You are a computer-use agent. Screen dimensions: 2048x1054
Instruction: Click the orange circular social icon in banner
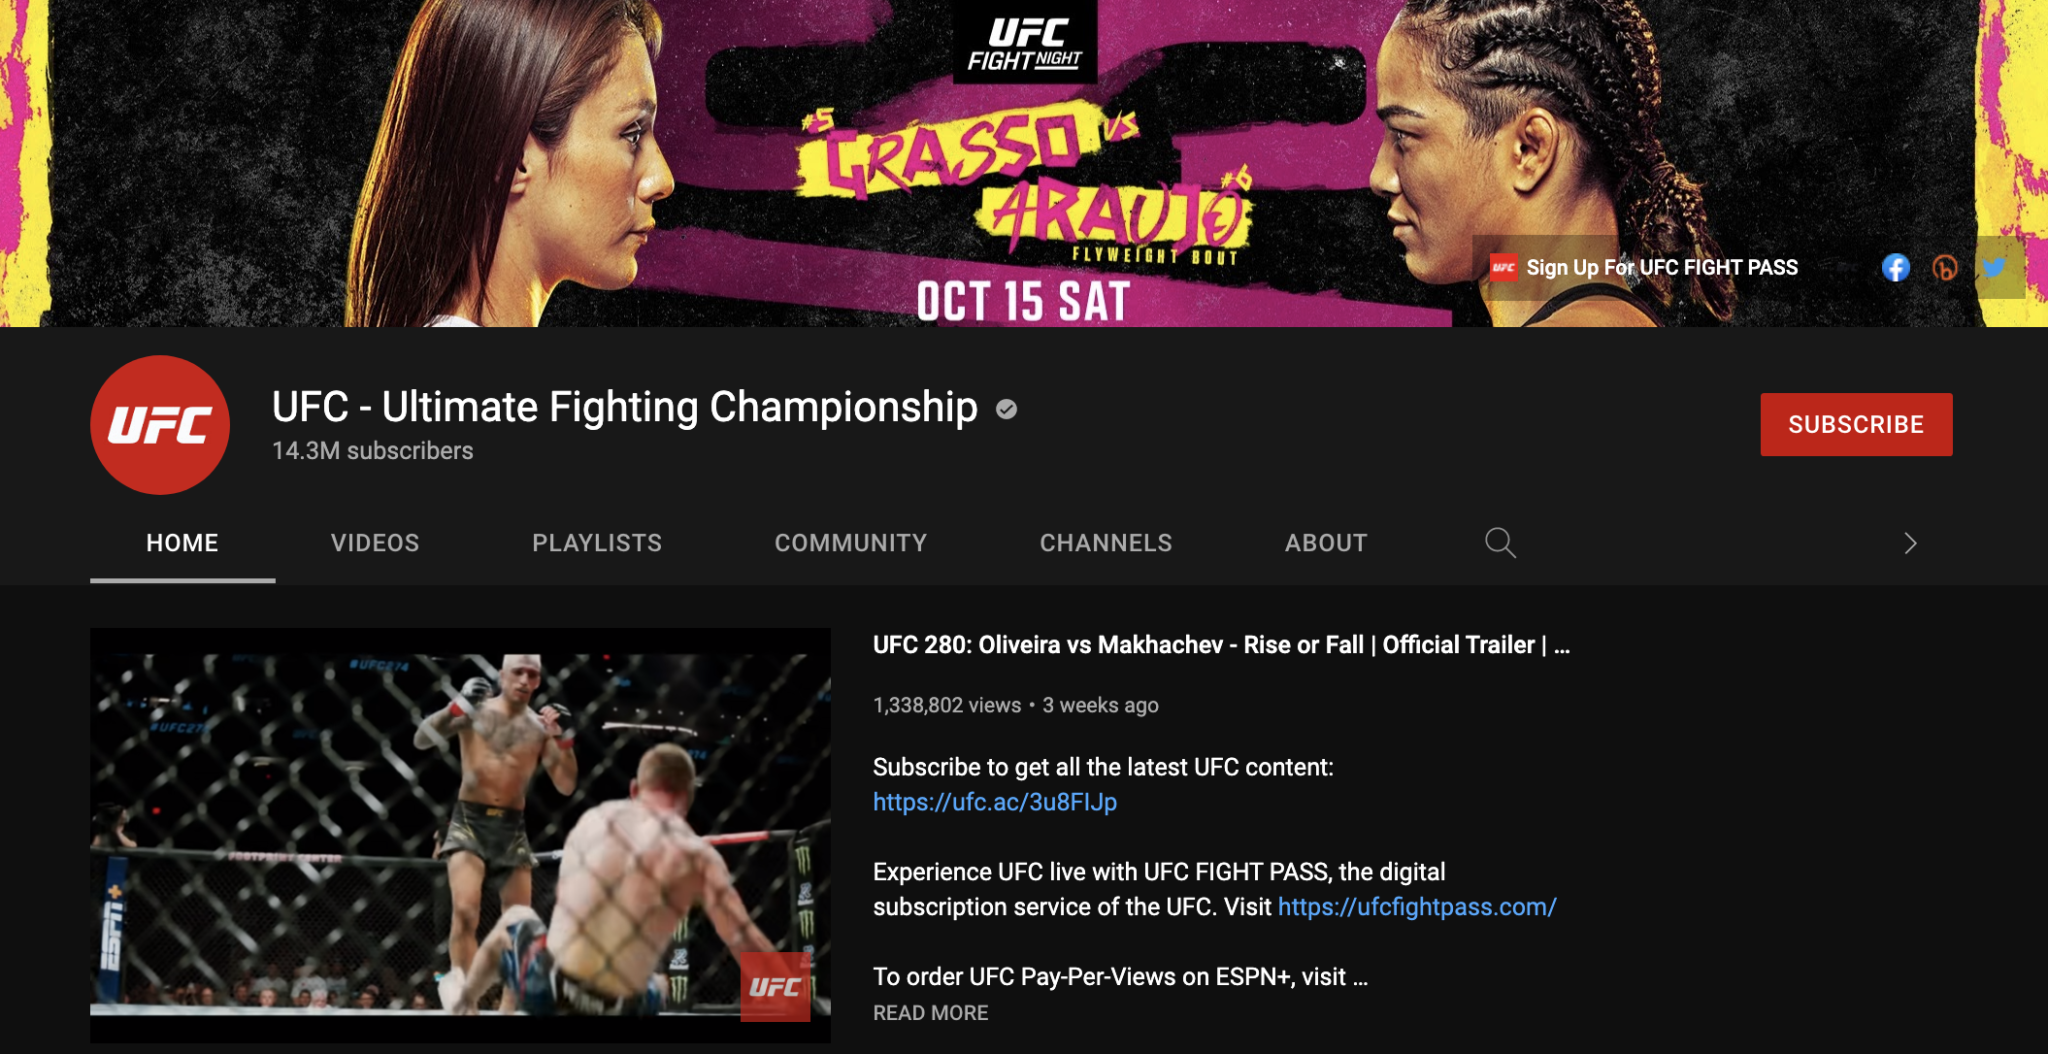[1945, 268]
